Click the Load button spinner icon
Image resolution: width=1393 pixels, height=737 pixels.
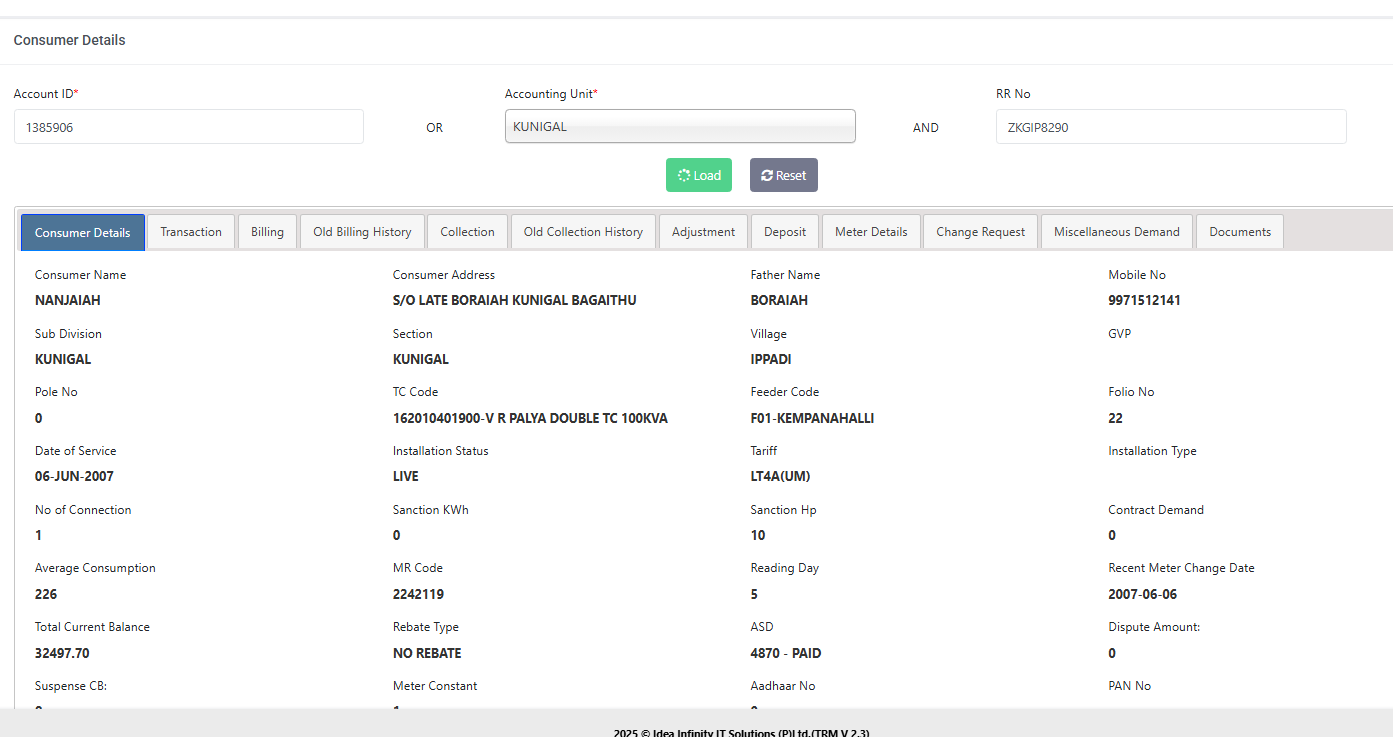[x=684, y=176]
